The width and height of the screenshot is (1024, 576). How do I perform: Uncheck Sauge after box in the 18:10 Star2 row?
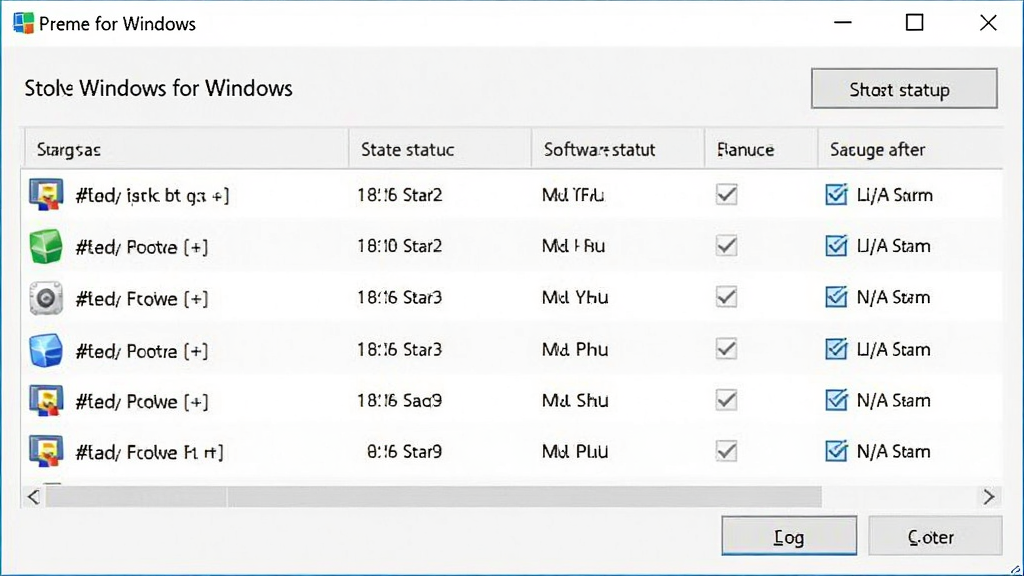click(x=836, y=246)
